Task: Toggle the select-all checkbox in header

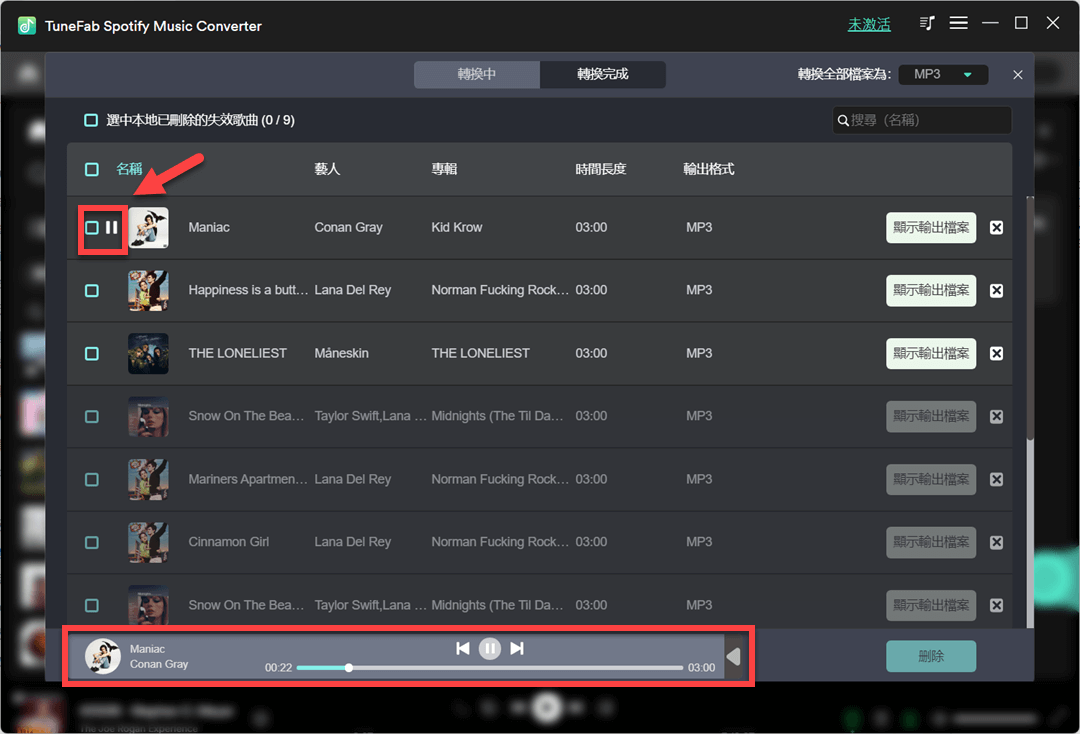Action: pos(92,169)
